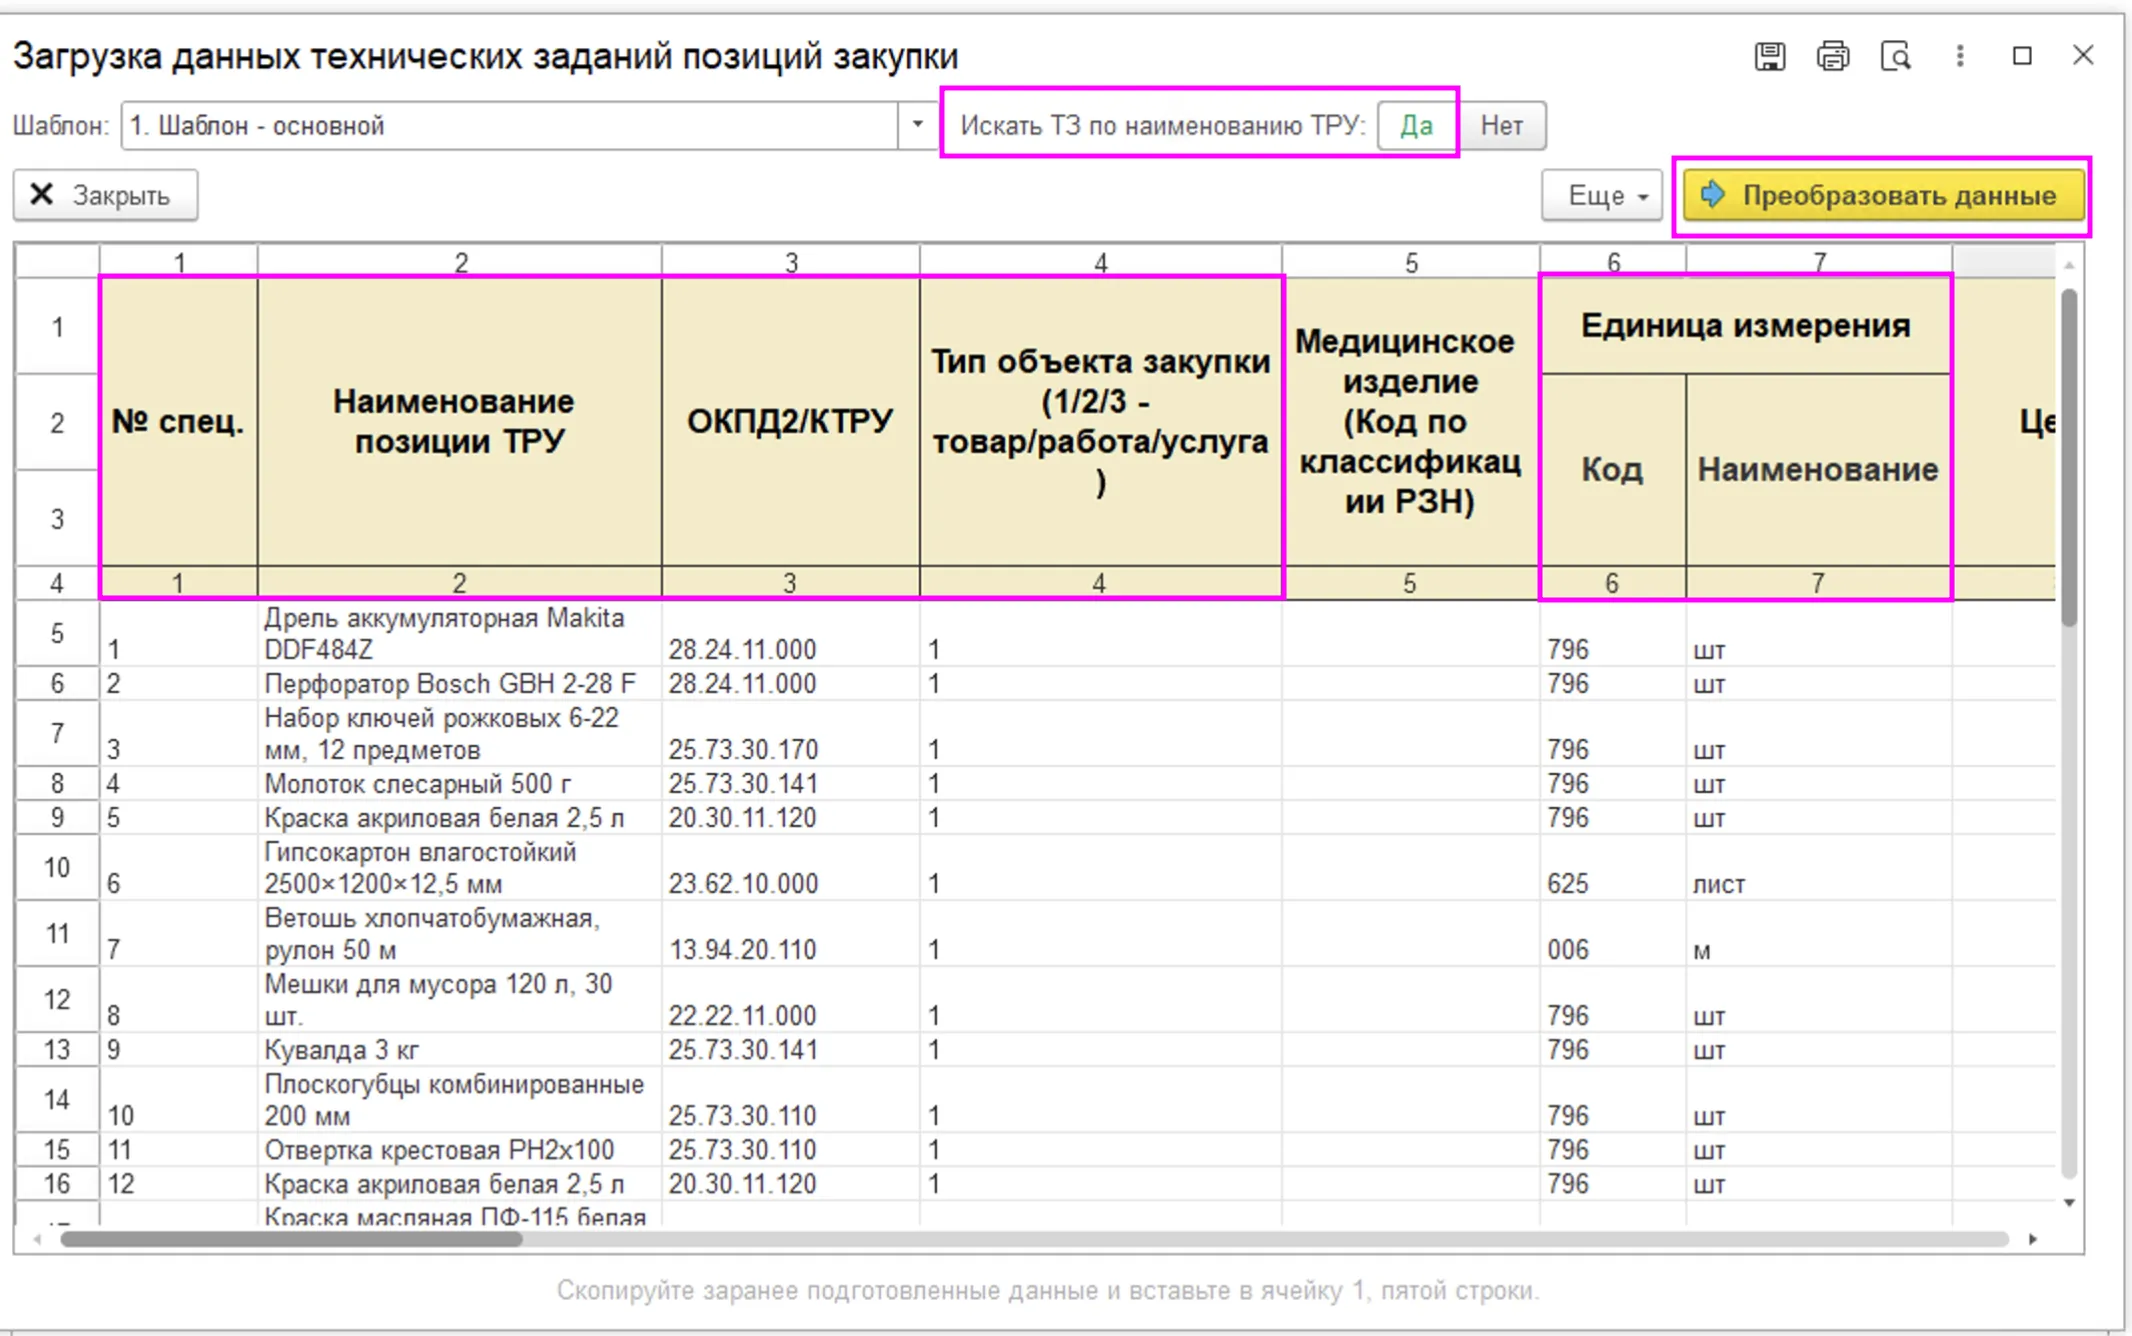Click the vertical scrollbar thumb
The height and width of the screenshot is (1336, 2132).
(2068, 457)
